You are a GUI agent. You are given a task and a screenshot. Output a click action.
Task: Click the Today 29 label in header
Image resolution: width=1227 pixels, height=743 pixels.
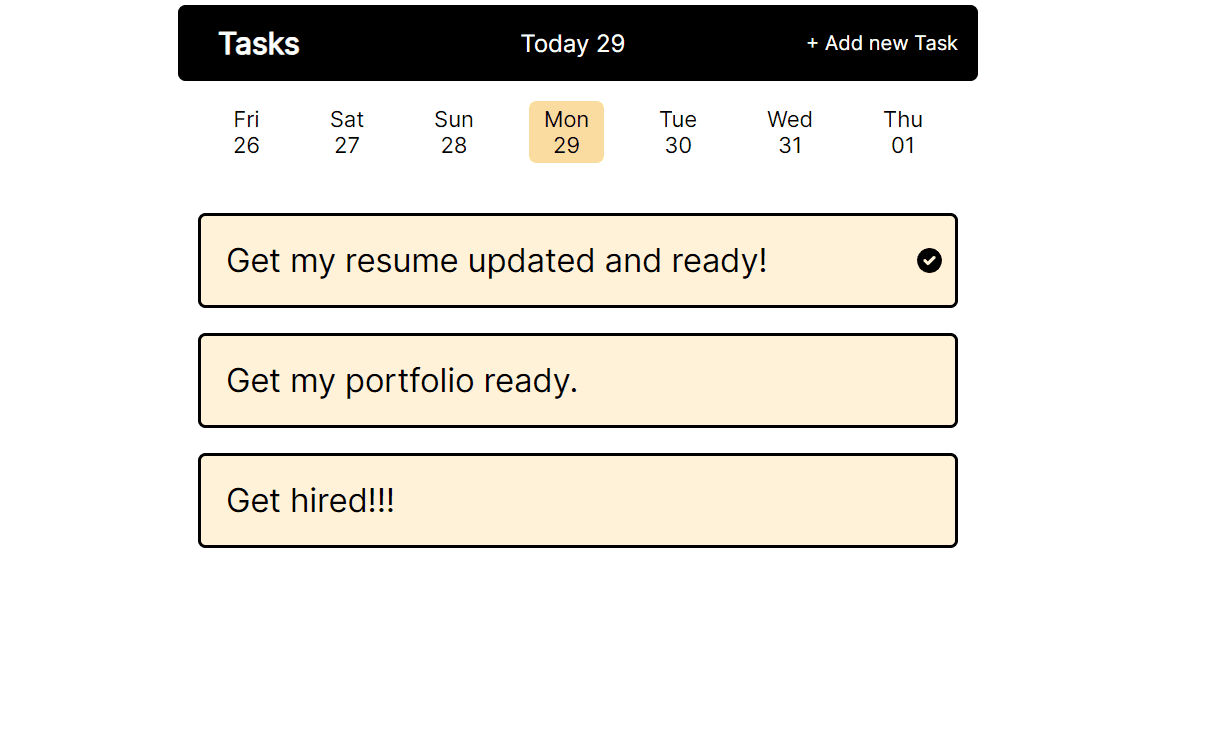point(573,44)
